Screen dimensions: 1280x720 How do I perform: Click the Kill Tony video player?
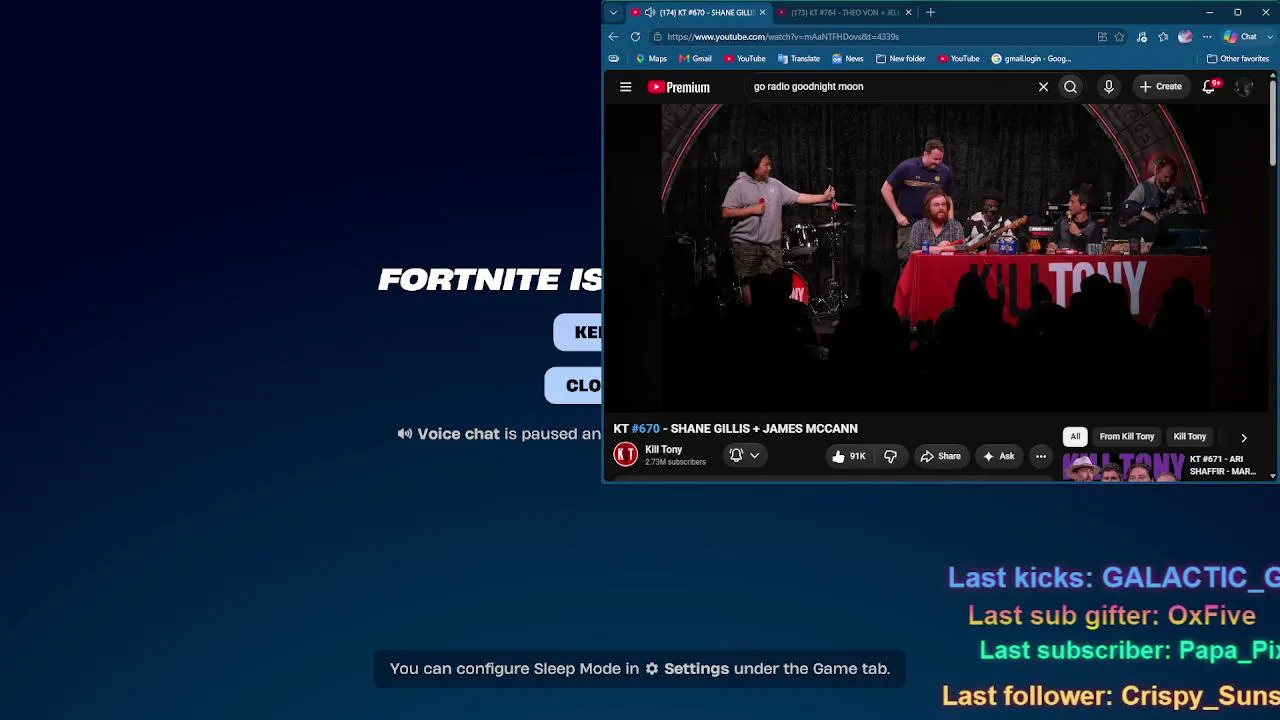pos(936,257)
